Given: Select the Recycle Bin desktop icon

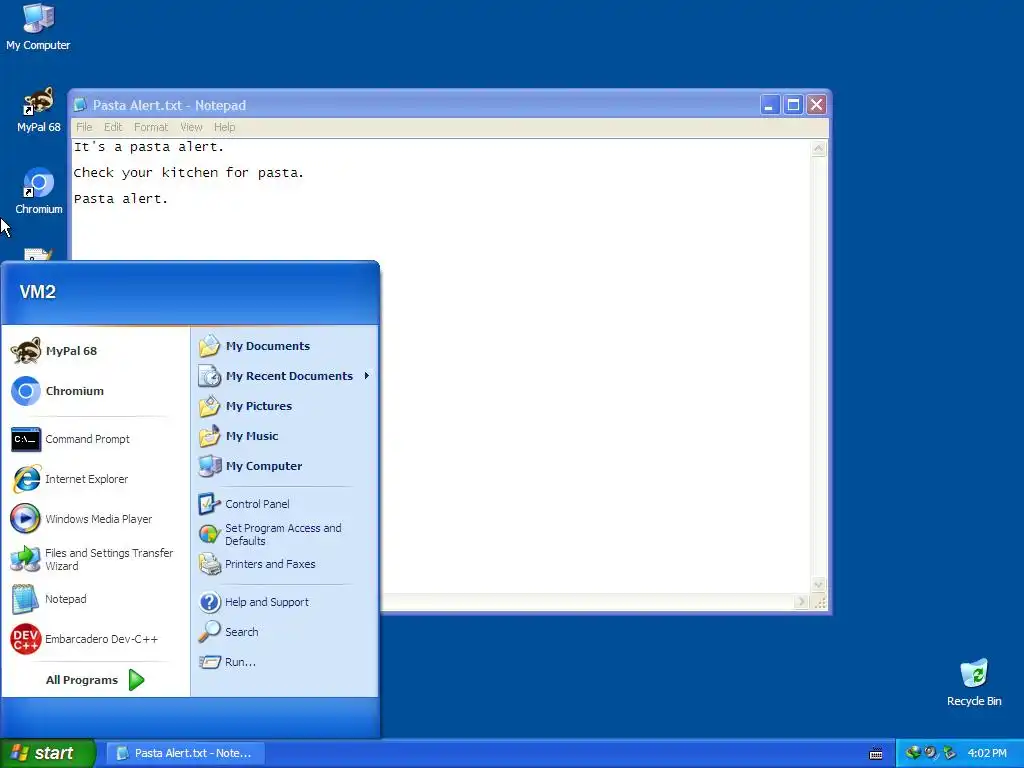Looking at the screenshot, I should click(974, 683).
